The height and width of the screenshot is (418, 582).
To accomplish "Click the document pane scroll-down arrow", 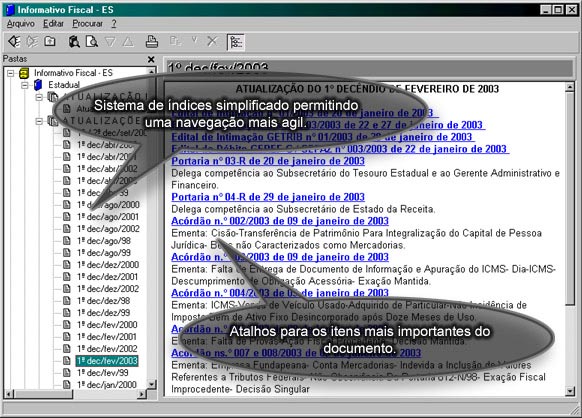I will [570, 391].
